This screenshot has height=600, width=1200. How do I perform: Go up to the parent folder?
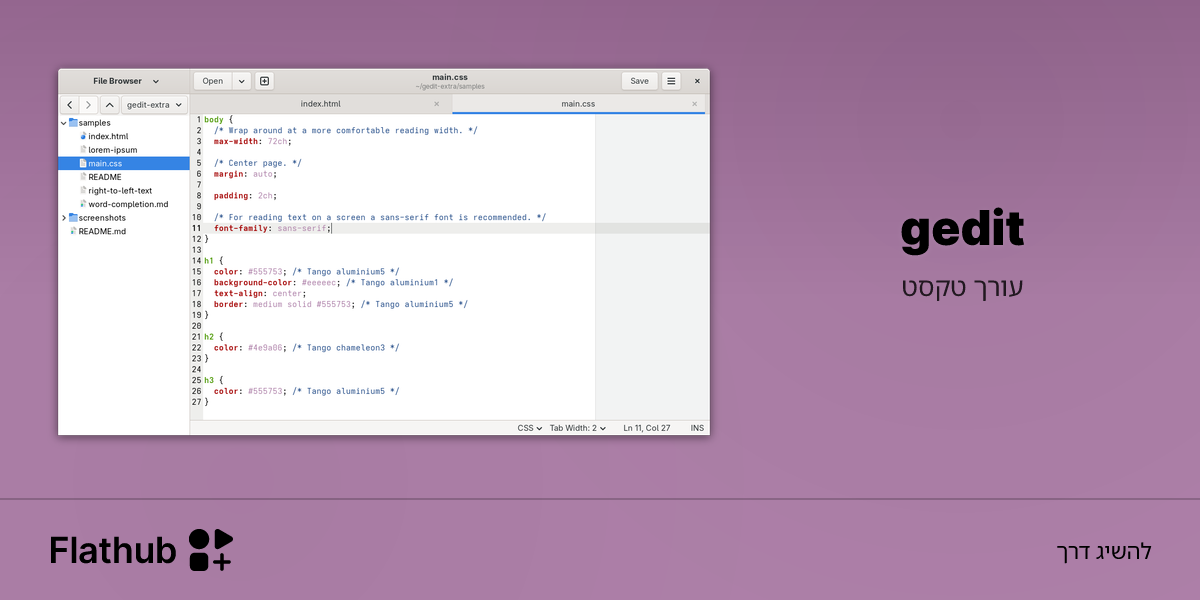pyautogui.click(x=110, y=105)
